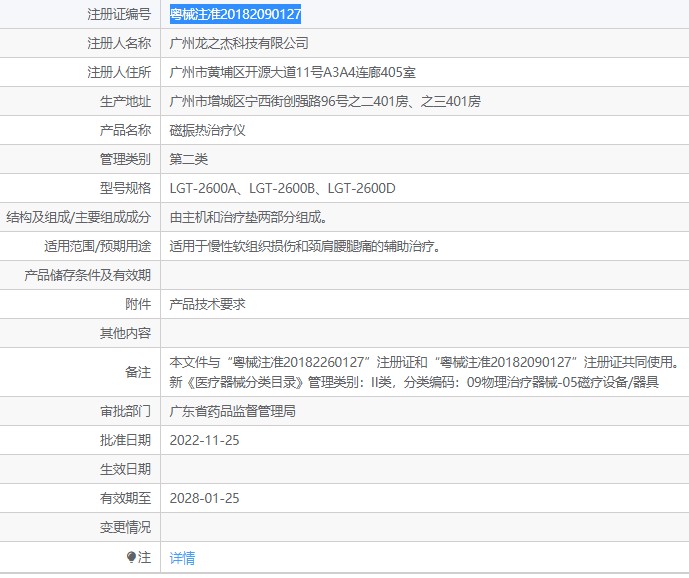
Task: Select registration number 粤械注准20182090127
Action: [x=235, y=14]
